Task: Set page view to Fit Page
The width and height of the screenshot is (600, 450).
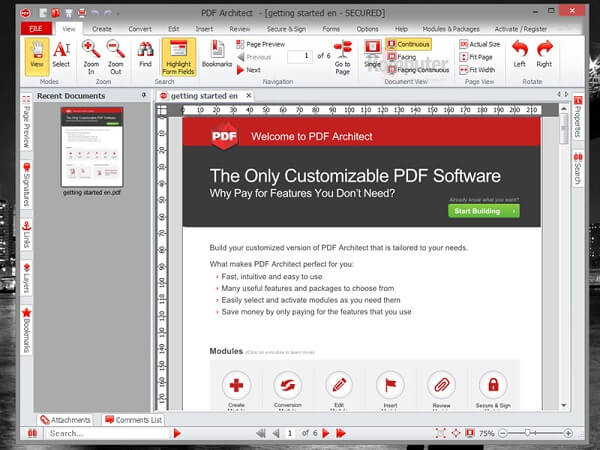Action: [476, 57]
